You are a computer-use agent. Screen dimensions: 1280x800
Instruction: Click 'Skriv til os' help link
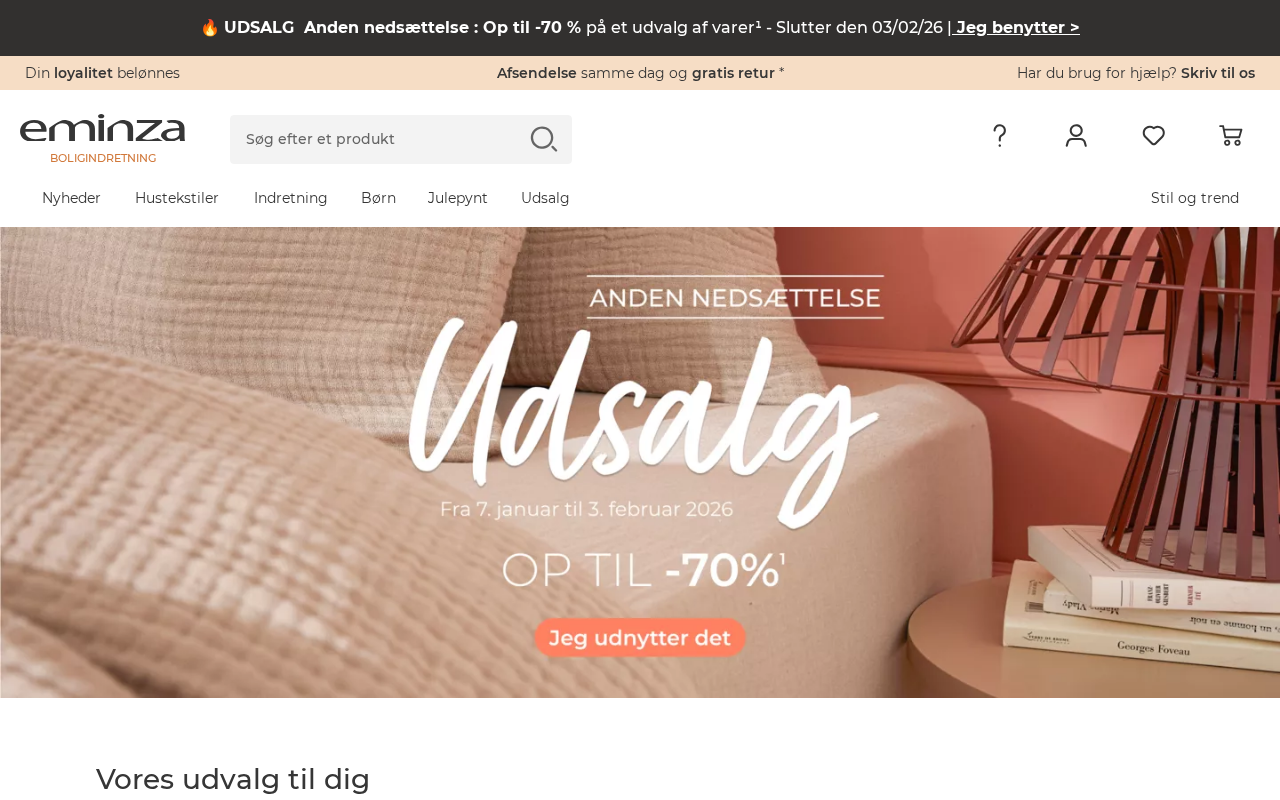coord(1218,73)
